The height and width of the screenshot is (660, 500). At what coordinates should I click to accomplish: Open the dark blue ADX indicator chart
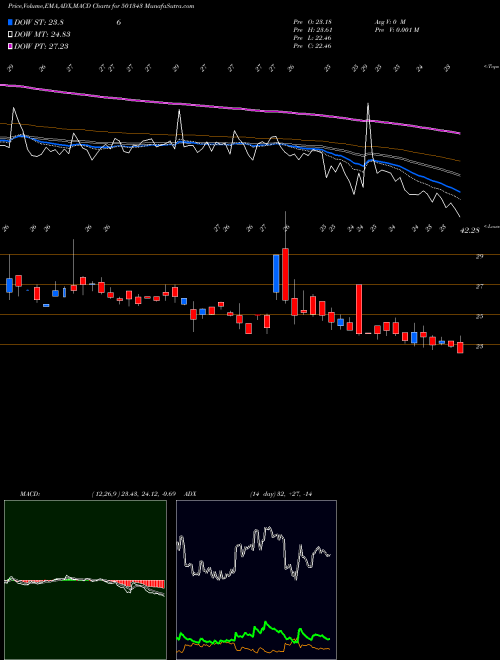256,580
